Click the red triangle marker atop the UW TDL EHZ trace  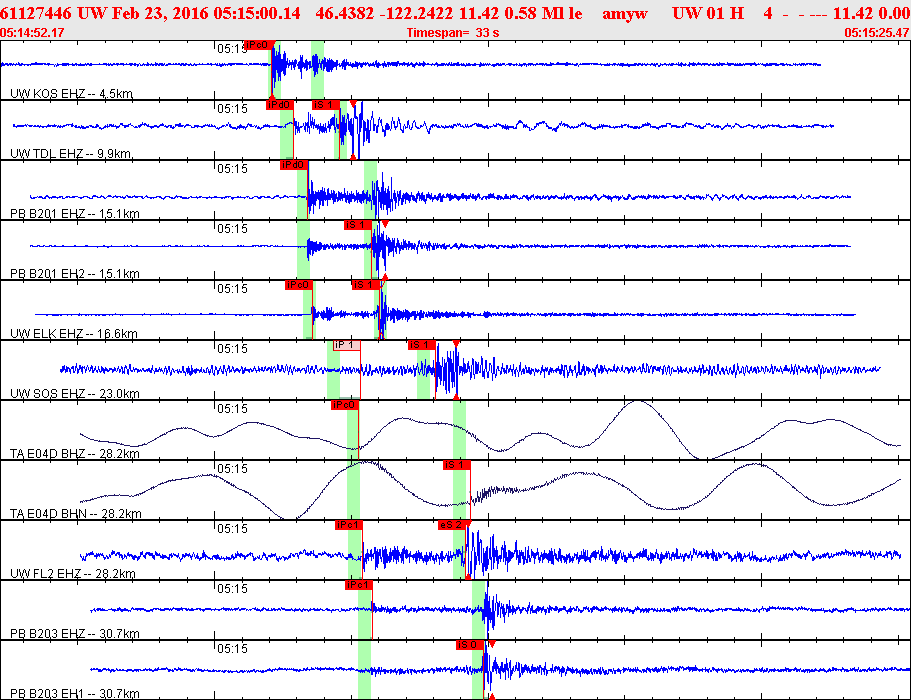353,104
